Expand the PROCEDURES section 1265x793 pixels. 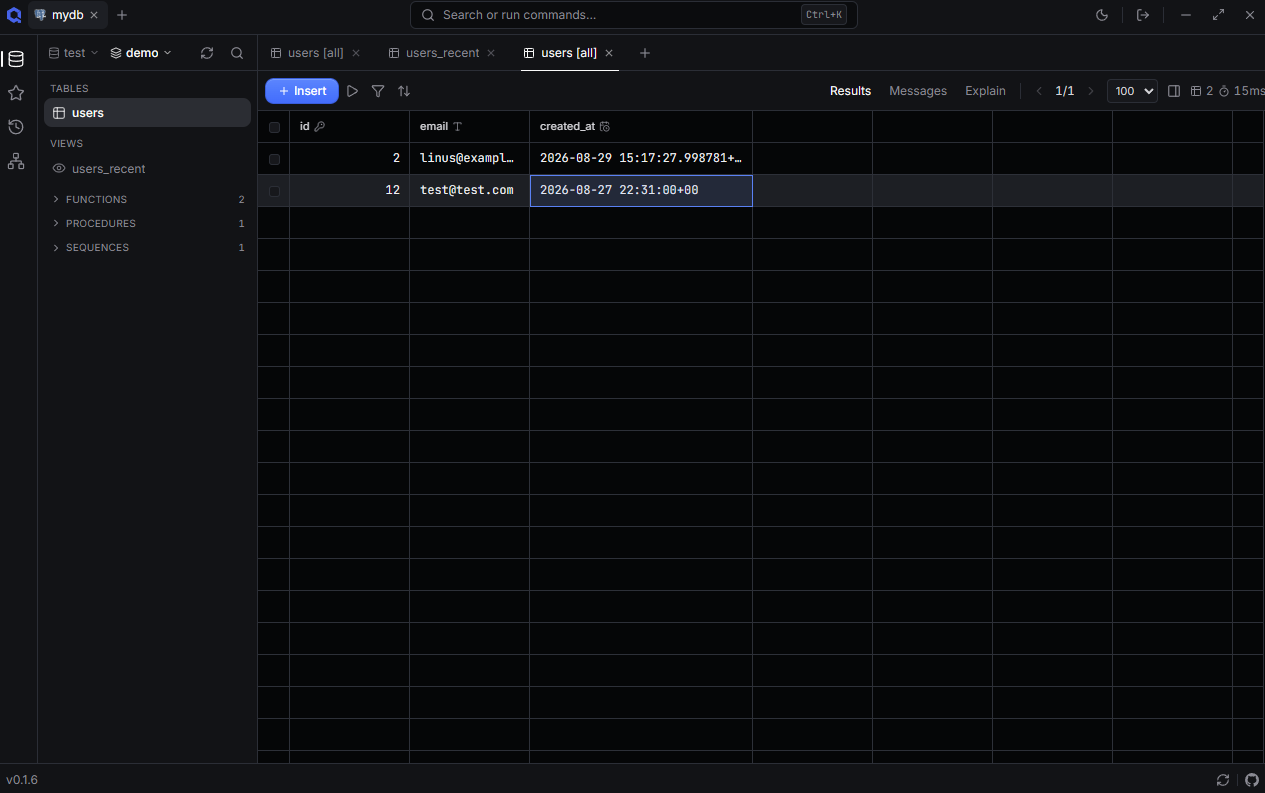[x=148, y=223]
